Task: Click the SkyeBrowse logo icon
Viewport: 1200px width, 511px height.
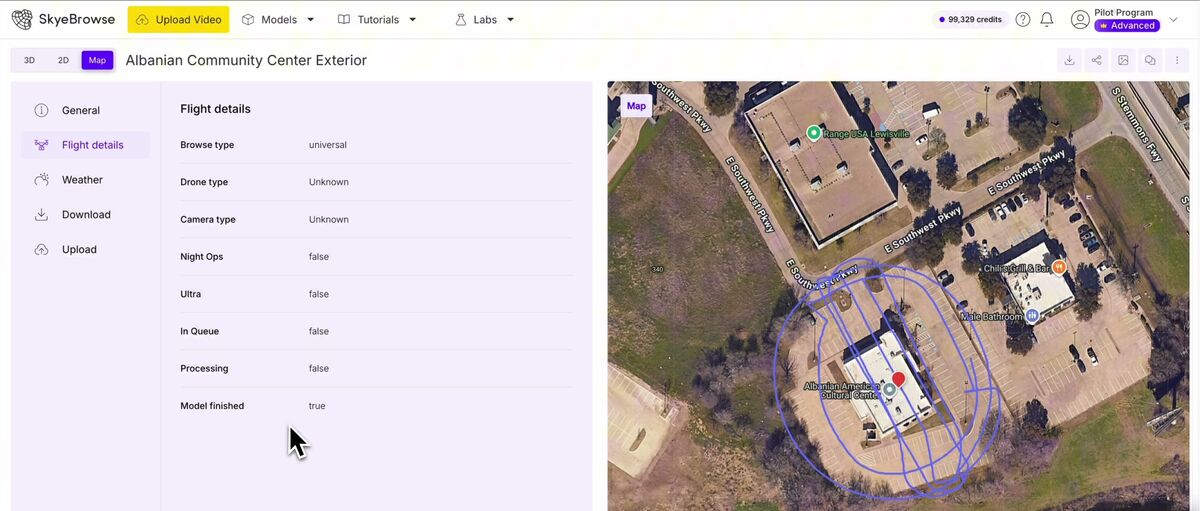Action: tap(22, 19)
